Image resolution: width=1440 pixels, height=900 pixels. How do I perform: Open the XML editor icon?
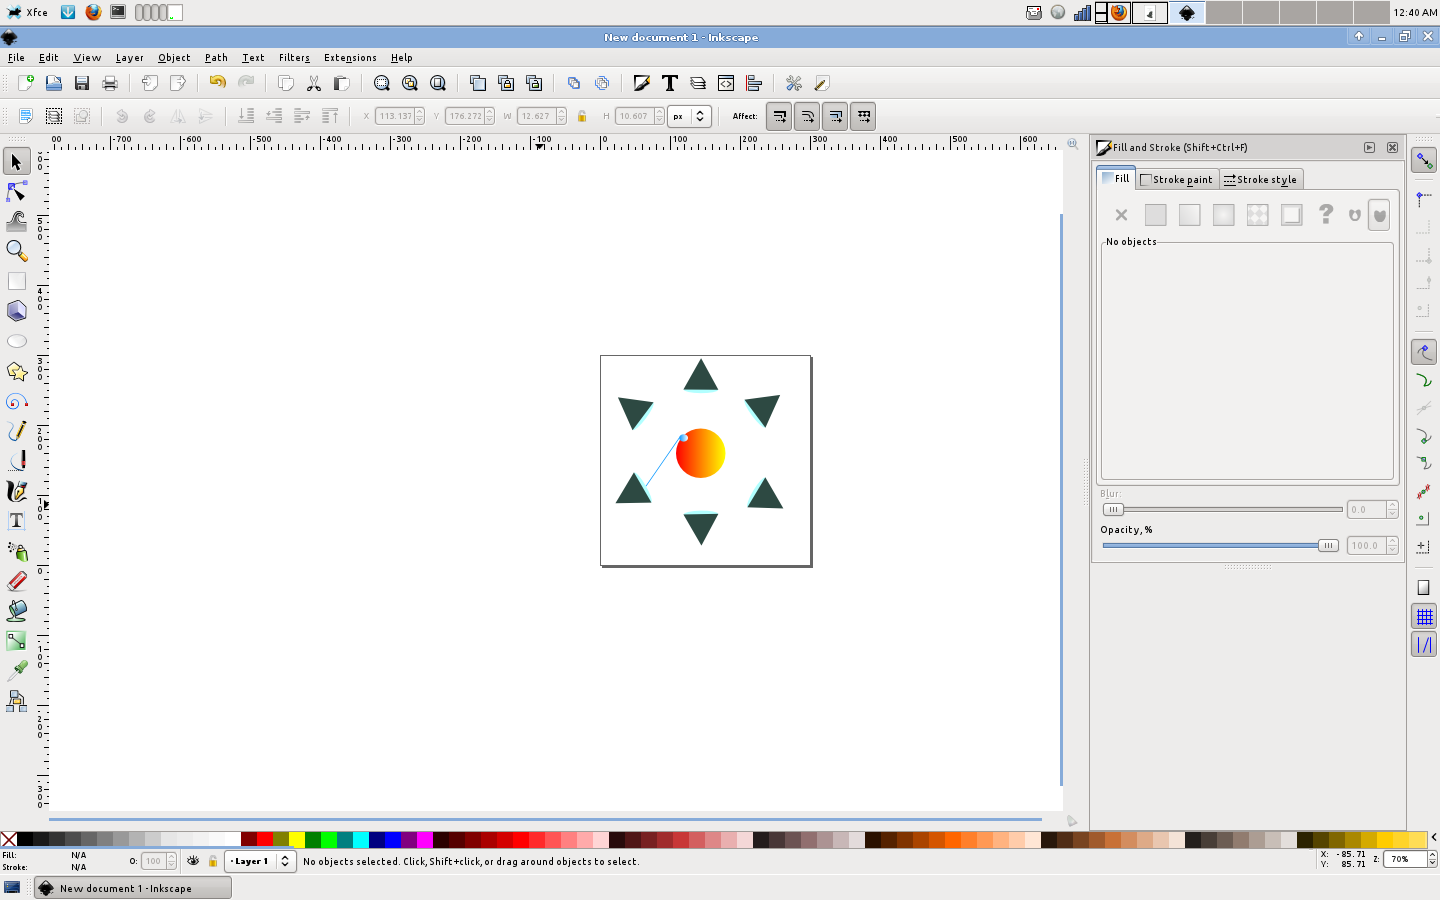pos(726,83)
